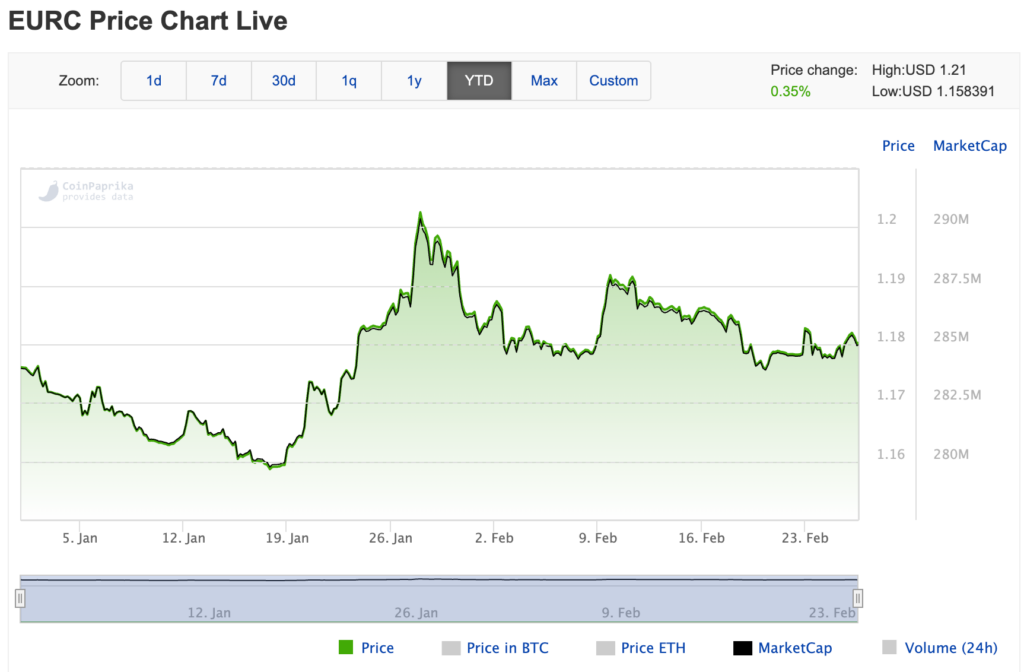
Task: Toggle the green Price legend swatch
Action: 346,648
